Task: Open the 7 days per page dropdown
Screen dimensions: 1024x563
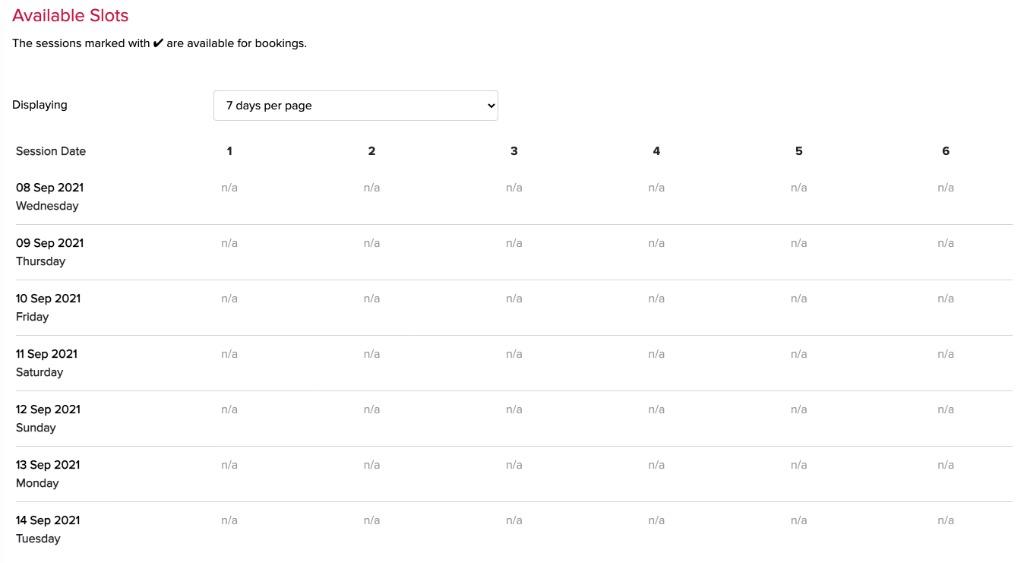Action: 355,105
